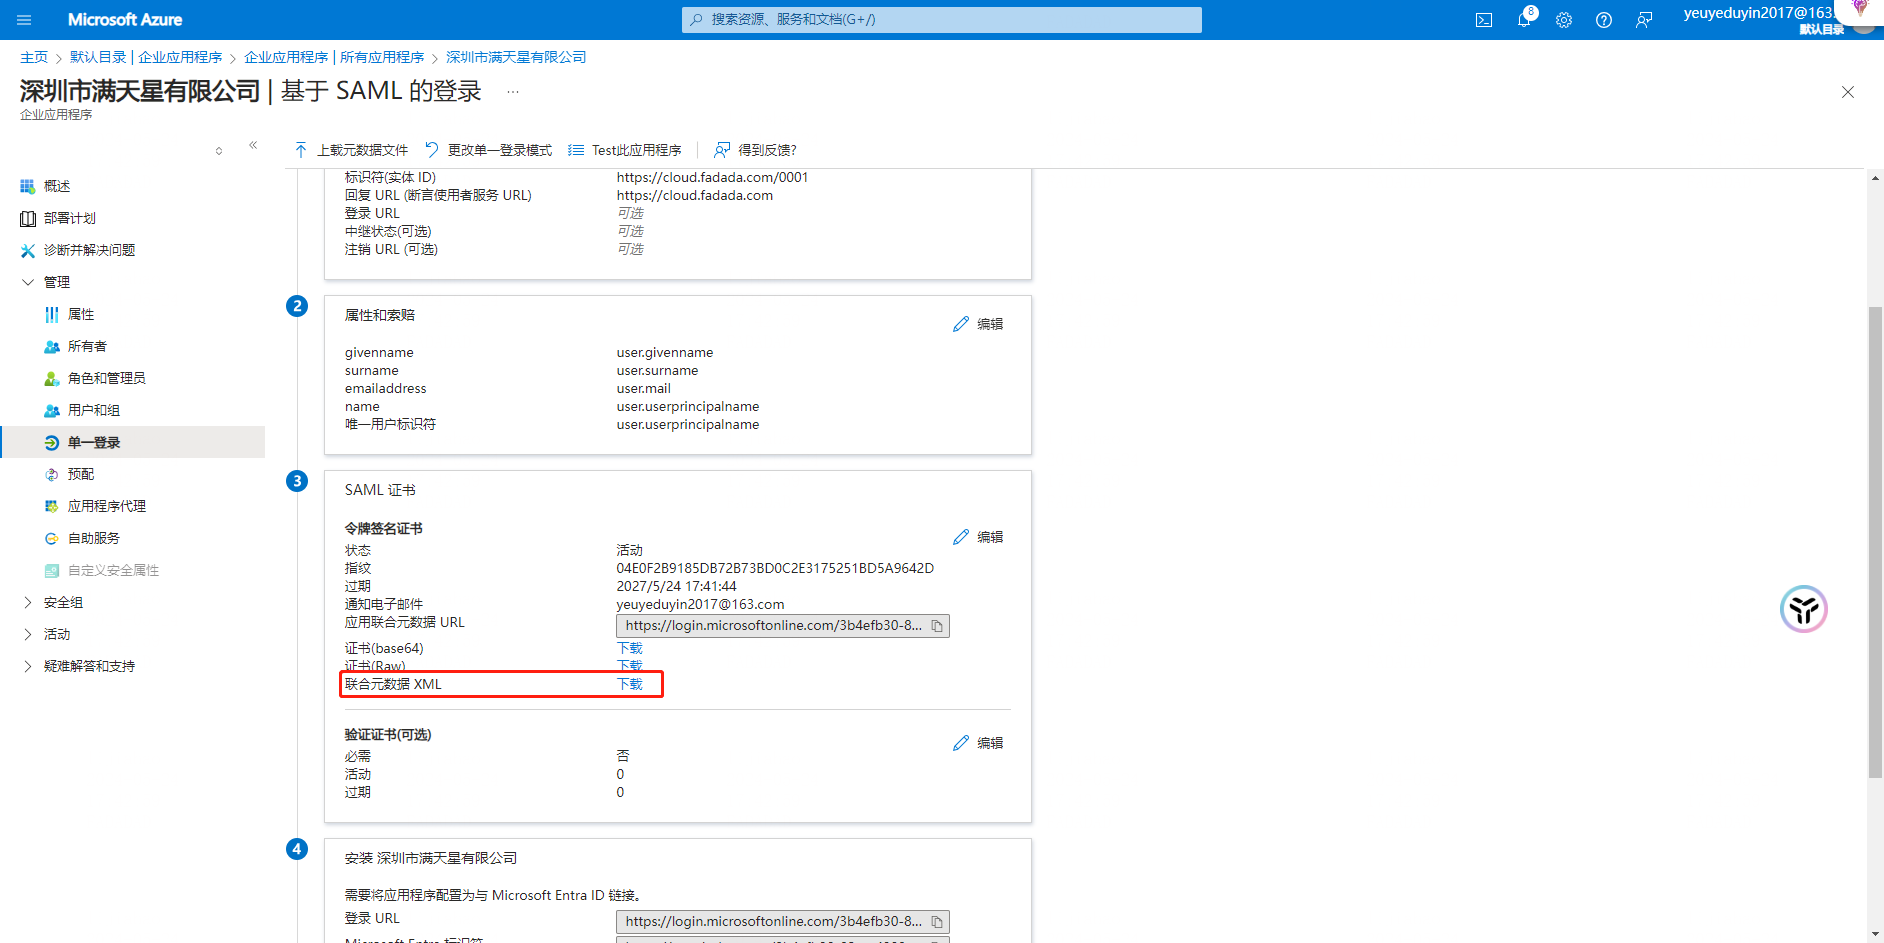Click the sidebar sort up-down arrows

[x=219, y=151]
